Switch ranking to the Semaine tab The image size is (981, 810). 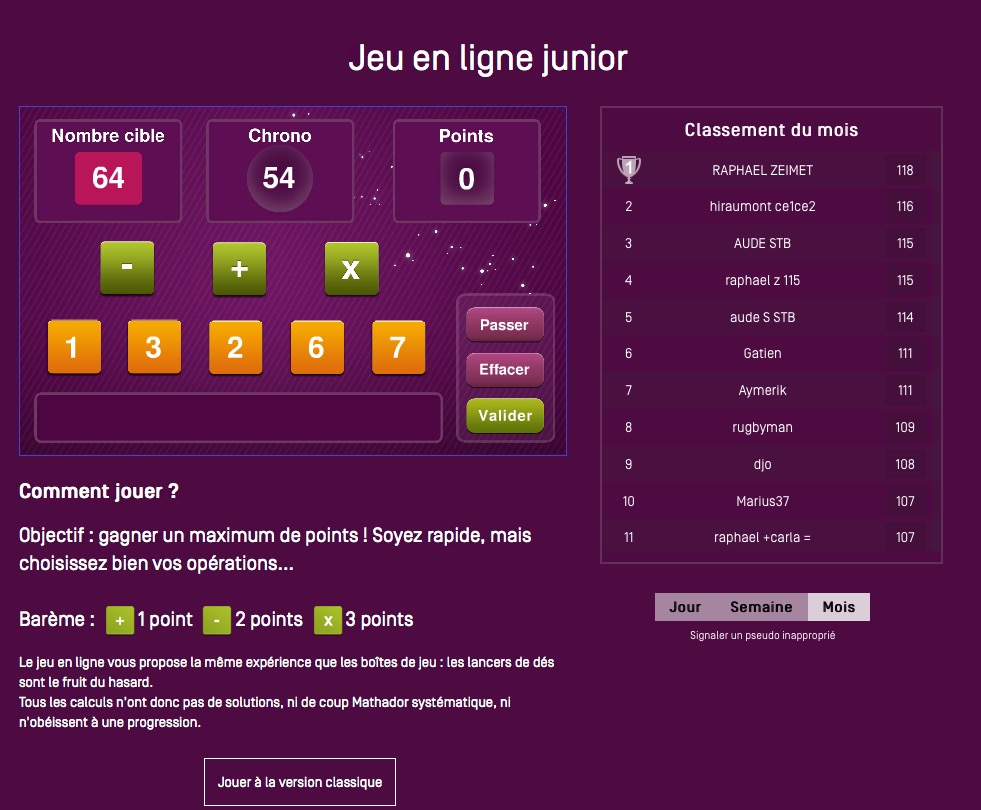click(761, 607)
